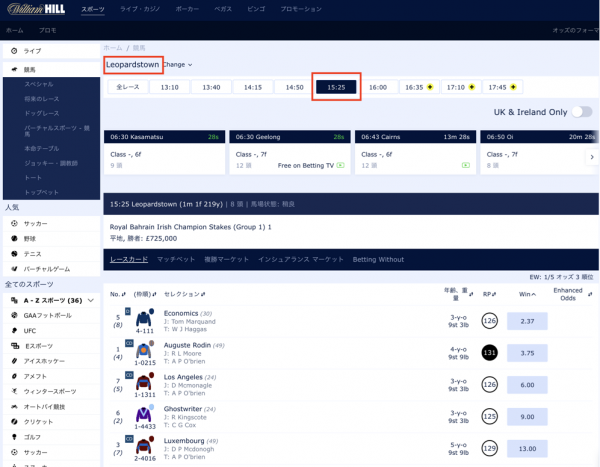Click the William Hill logo
This screenshot has height=467, width=600.
36,9
